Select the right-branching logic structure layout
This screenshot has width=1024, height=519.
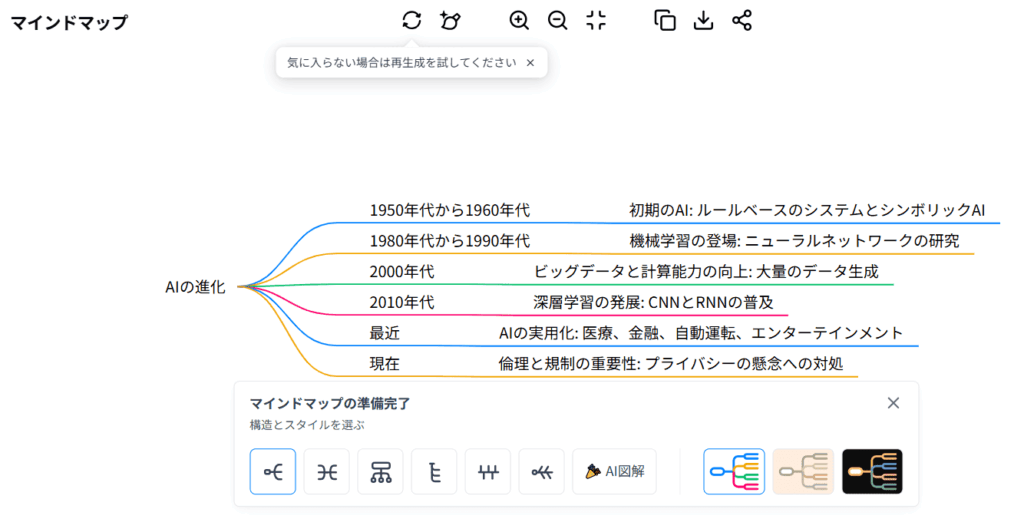[273, 471]
